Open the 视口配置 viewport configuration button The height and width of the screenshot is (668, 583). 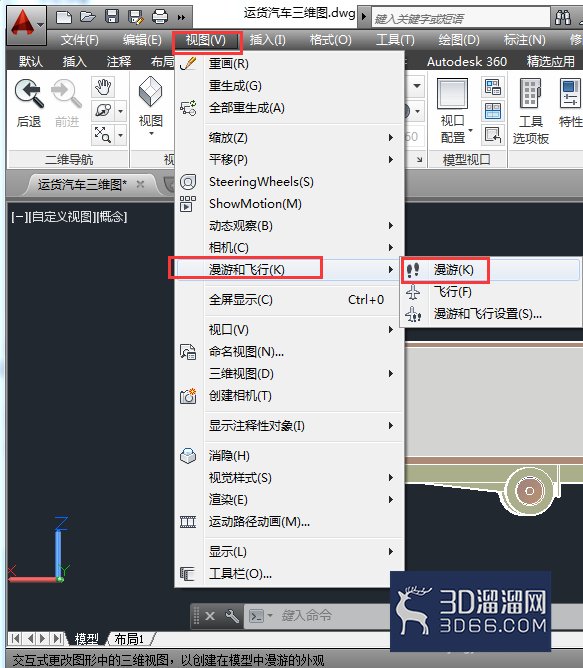pyautogui.click(x=453, y=111)
